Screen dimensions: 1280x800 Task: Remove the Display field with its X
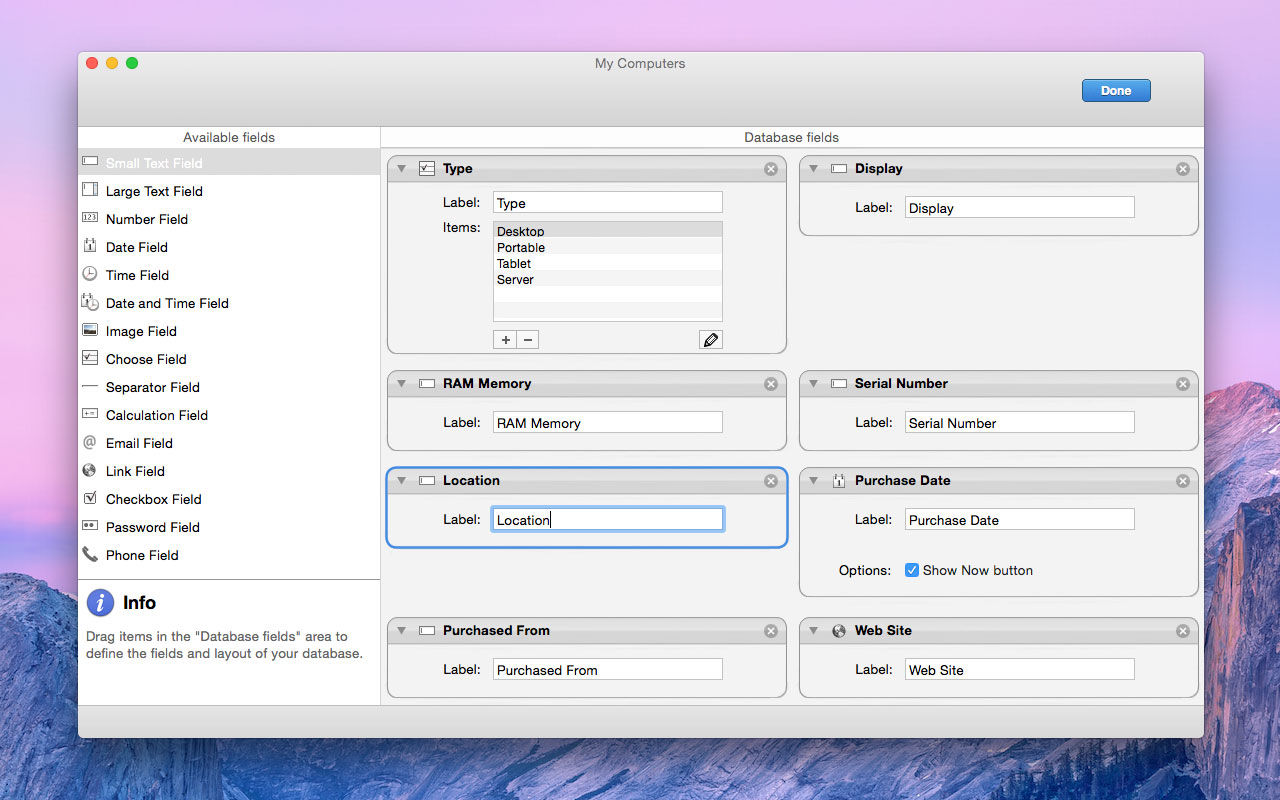click(x=1183, y=169)
